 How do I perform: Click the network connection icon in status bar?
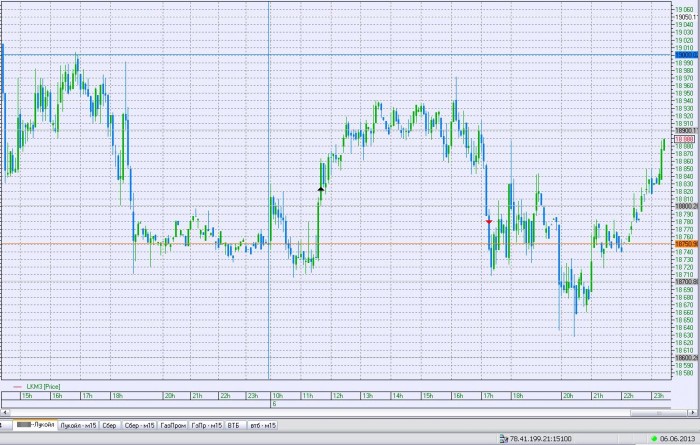tap(504, 439)
